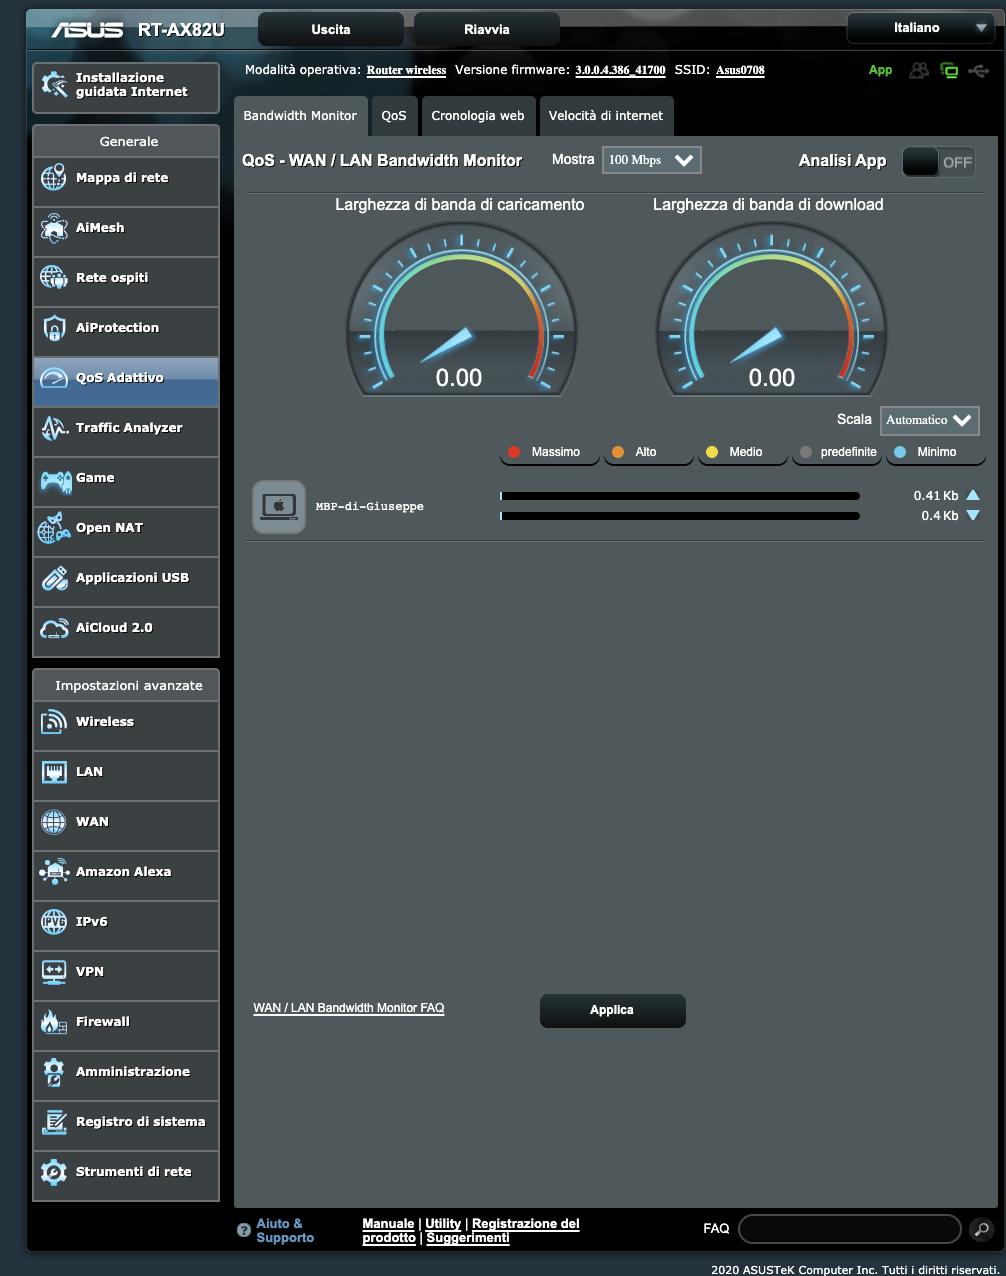This screenshot has height=1276, width=1006.
Task: Open the LAN port icon
Action: coord(54,772)
